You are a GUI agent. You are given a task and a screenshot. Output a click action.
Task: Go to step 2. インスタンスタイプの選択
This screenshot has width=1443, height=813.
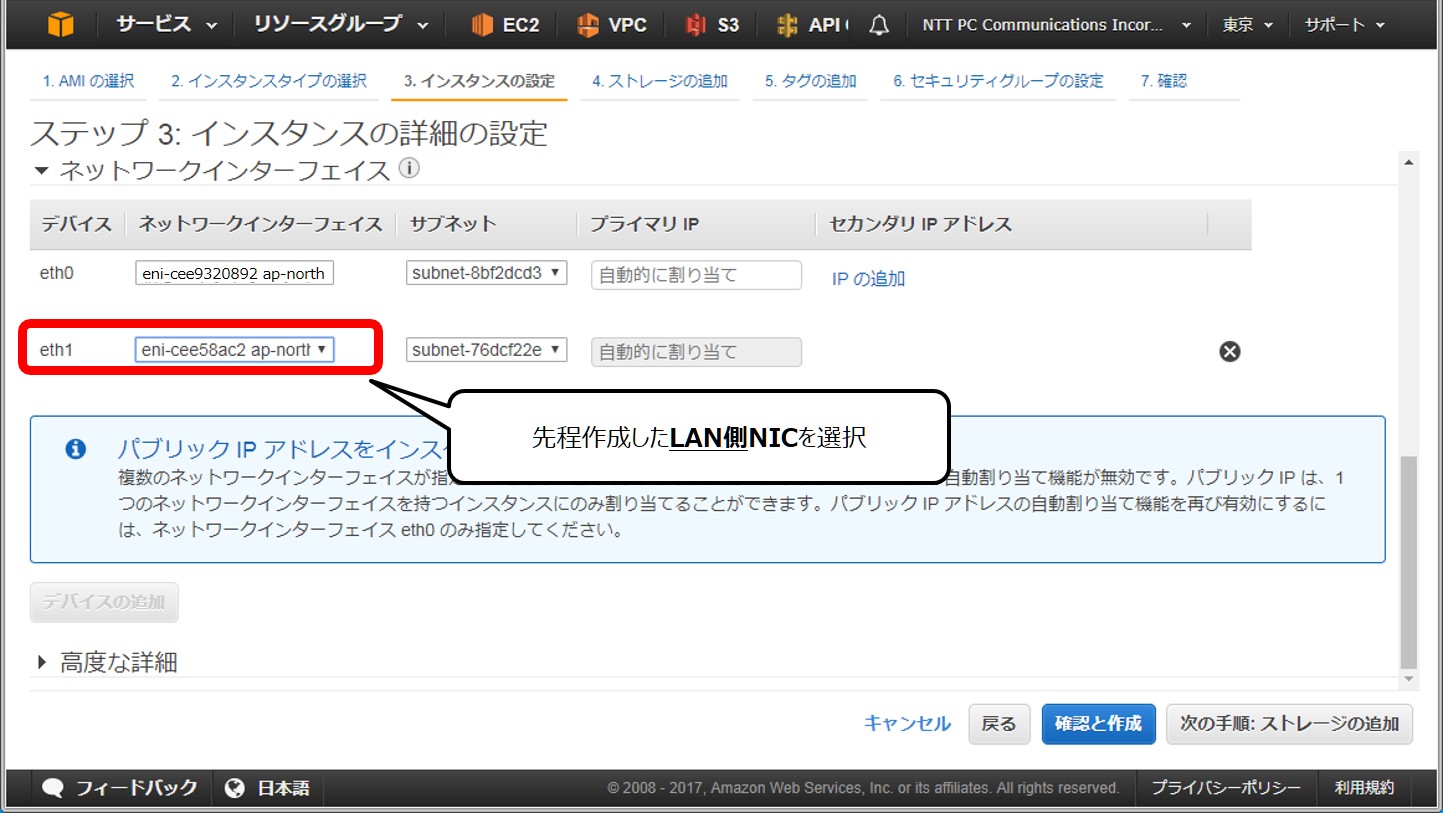pyautogui.click(x=268, y=81)
